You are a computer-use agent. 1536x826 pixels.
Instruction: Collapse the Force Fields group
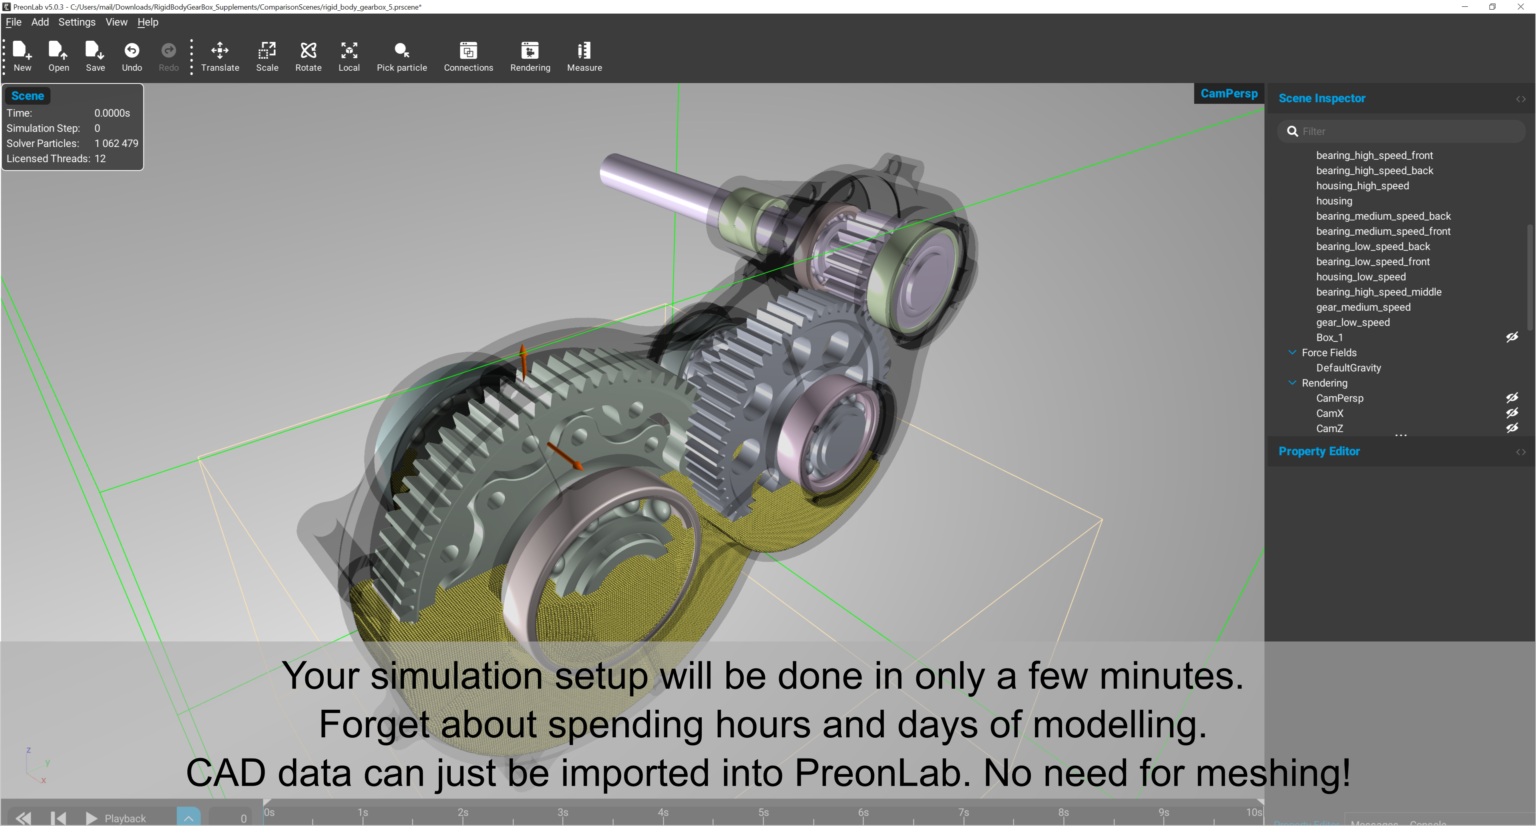tap(1292, 352)
